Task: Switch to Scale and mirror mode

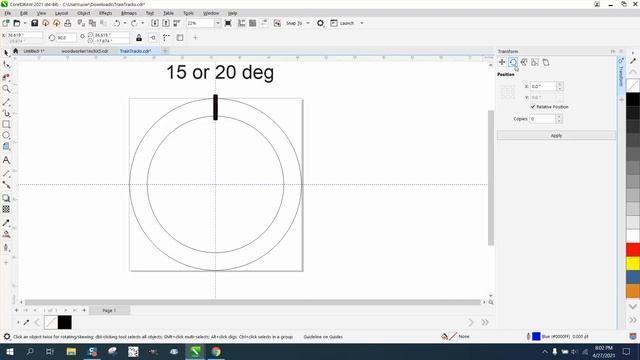Action: [524, 62]
